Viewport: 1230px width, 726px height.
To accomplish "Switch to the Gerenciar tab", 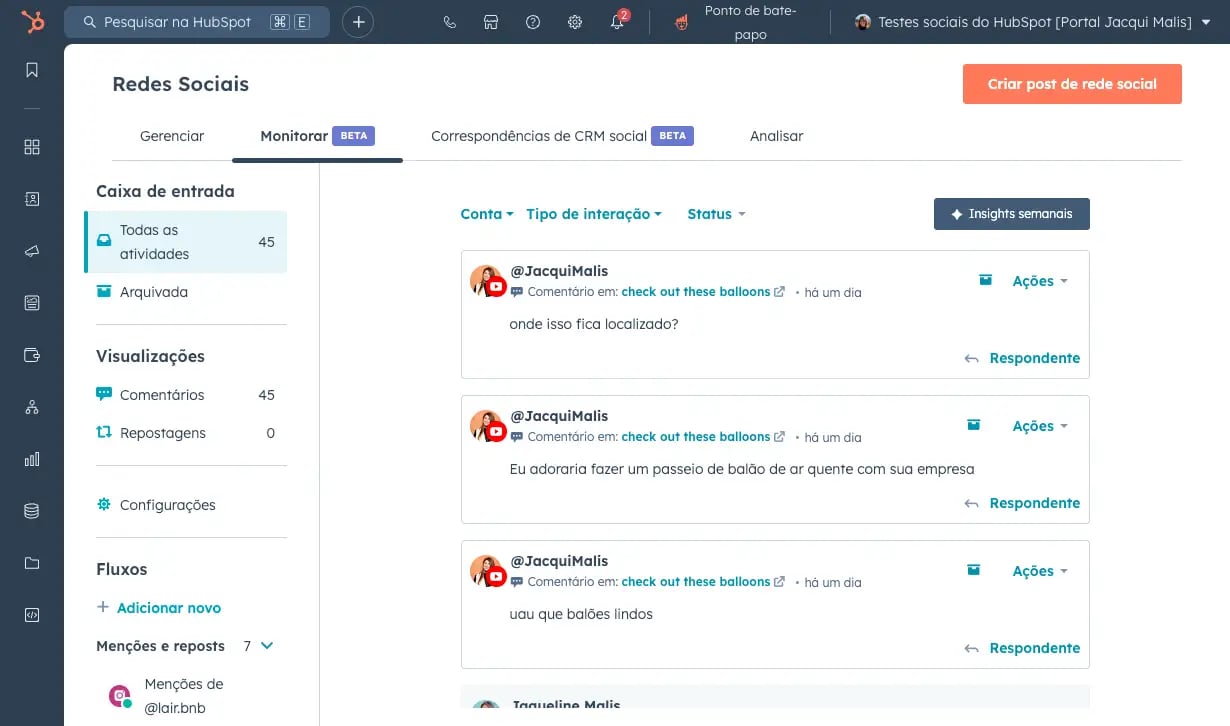I will [x=171, y=136].
